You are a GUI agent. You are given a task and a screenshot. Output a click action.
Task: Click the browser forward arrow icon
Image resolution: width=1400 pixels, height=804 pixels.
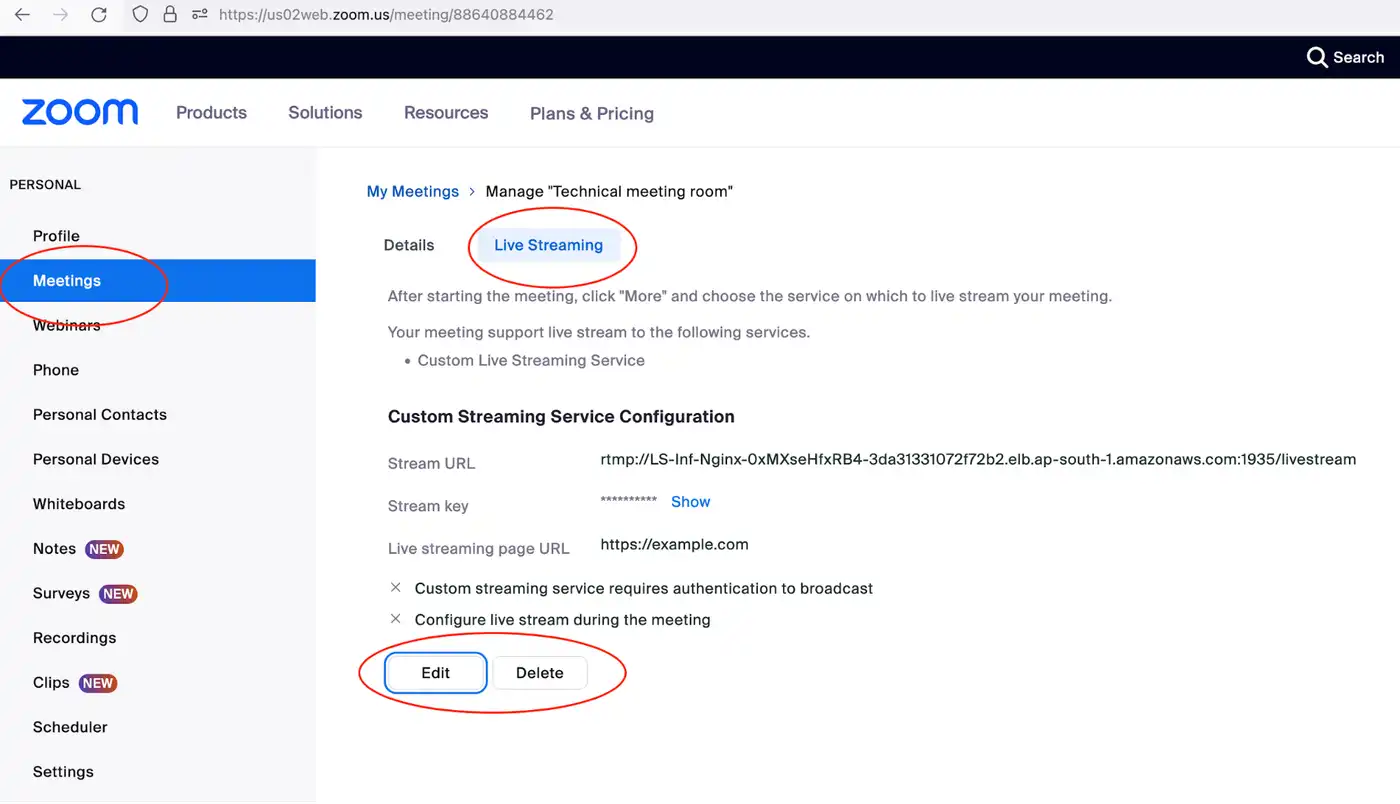coord(60,15)
